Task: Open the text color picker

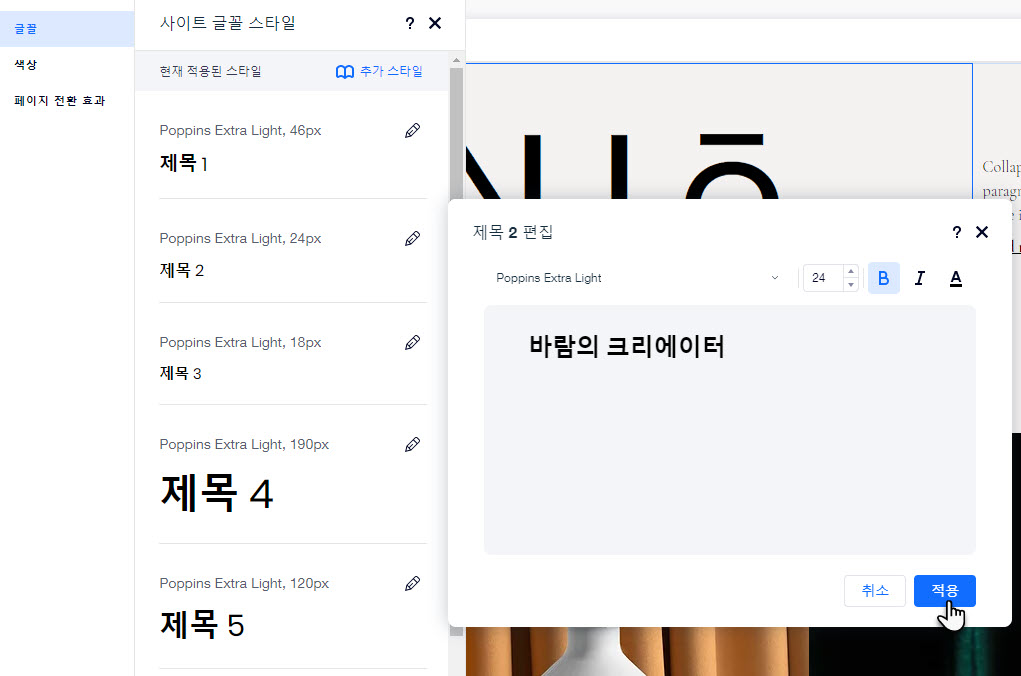Action: point(955,278)
